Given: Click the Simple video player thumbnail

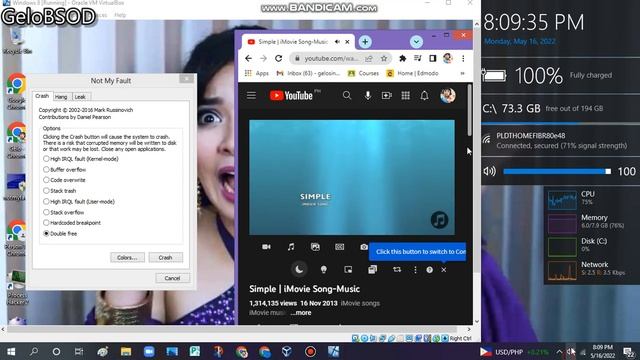Looking at the screenshot, I should (352, 177).
